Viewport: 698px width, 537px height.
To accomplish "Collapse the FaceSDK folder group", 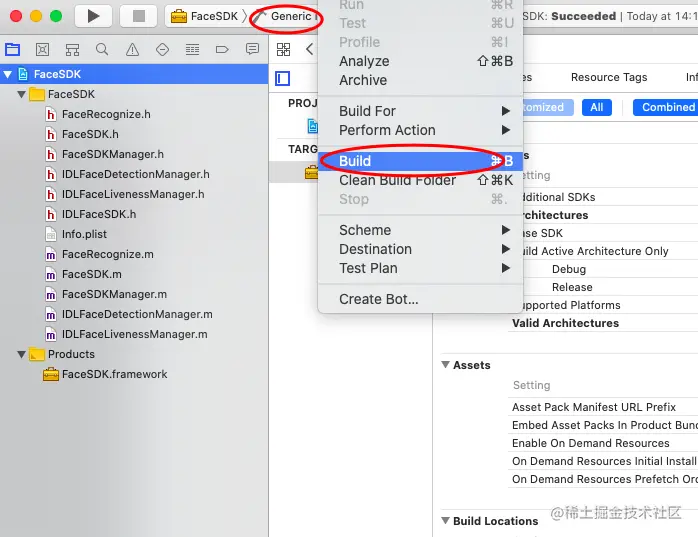I will click(x=21, y=94).
